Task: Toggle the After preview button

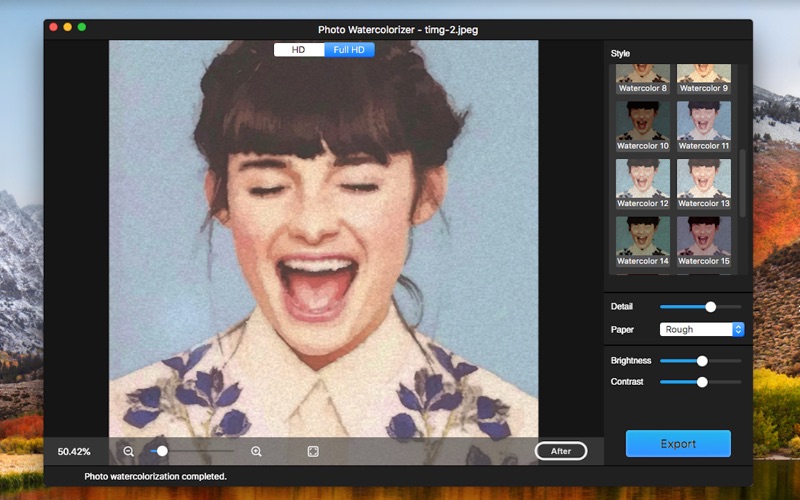Action: (x=560, y=451)
